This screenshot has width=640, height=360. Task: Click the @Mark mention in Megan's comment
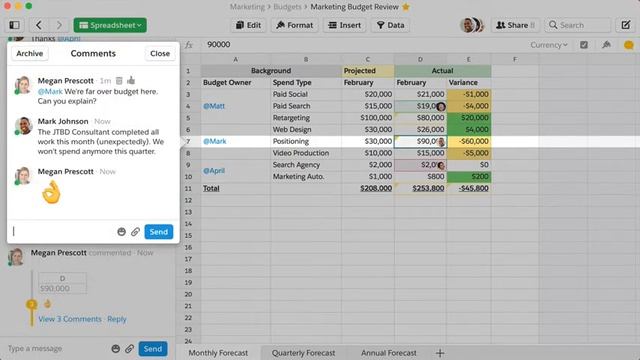point(50,91)
